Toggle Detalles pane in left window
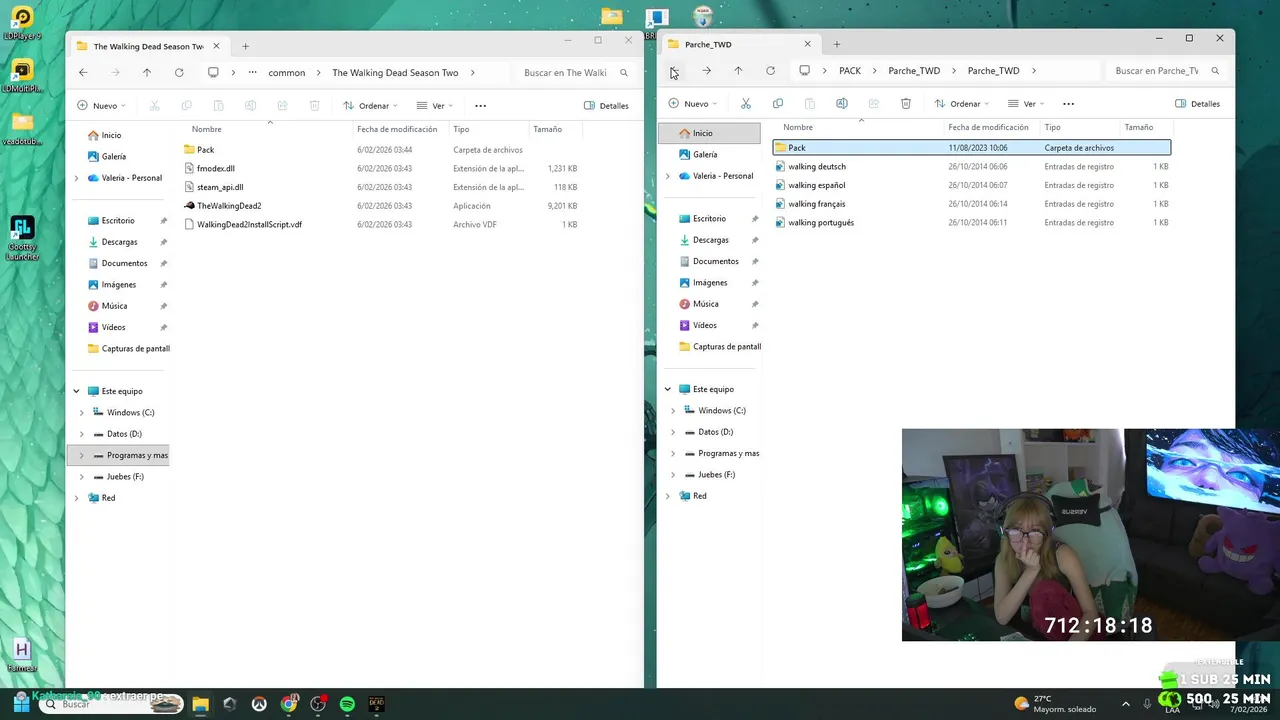Image resolution: width=1280 pixels, height=720 pixels. 606,105
